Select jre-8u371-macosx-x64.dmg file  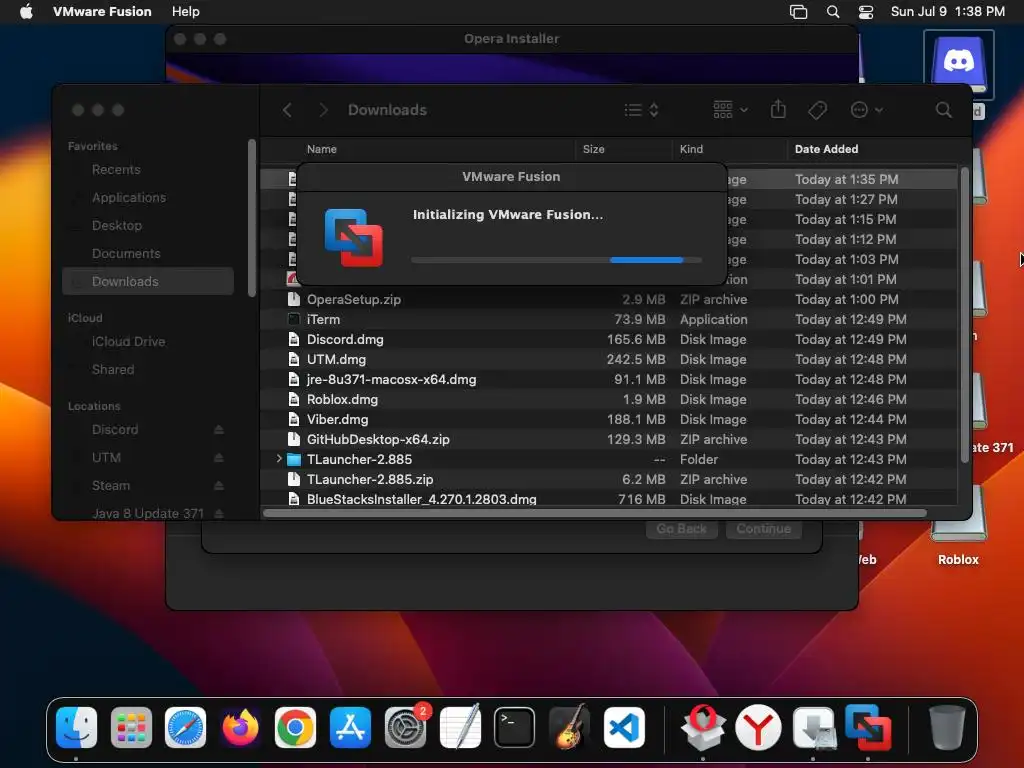(x=609, y=379)
